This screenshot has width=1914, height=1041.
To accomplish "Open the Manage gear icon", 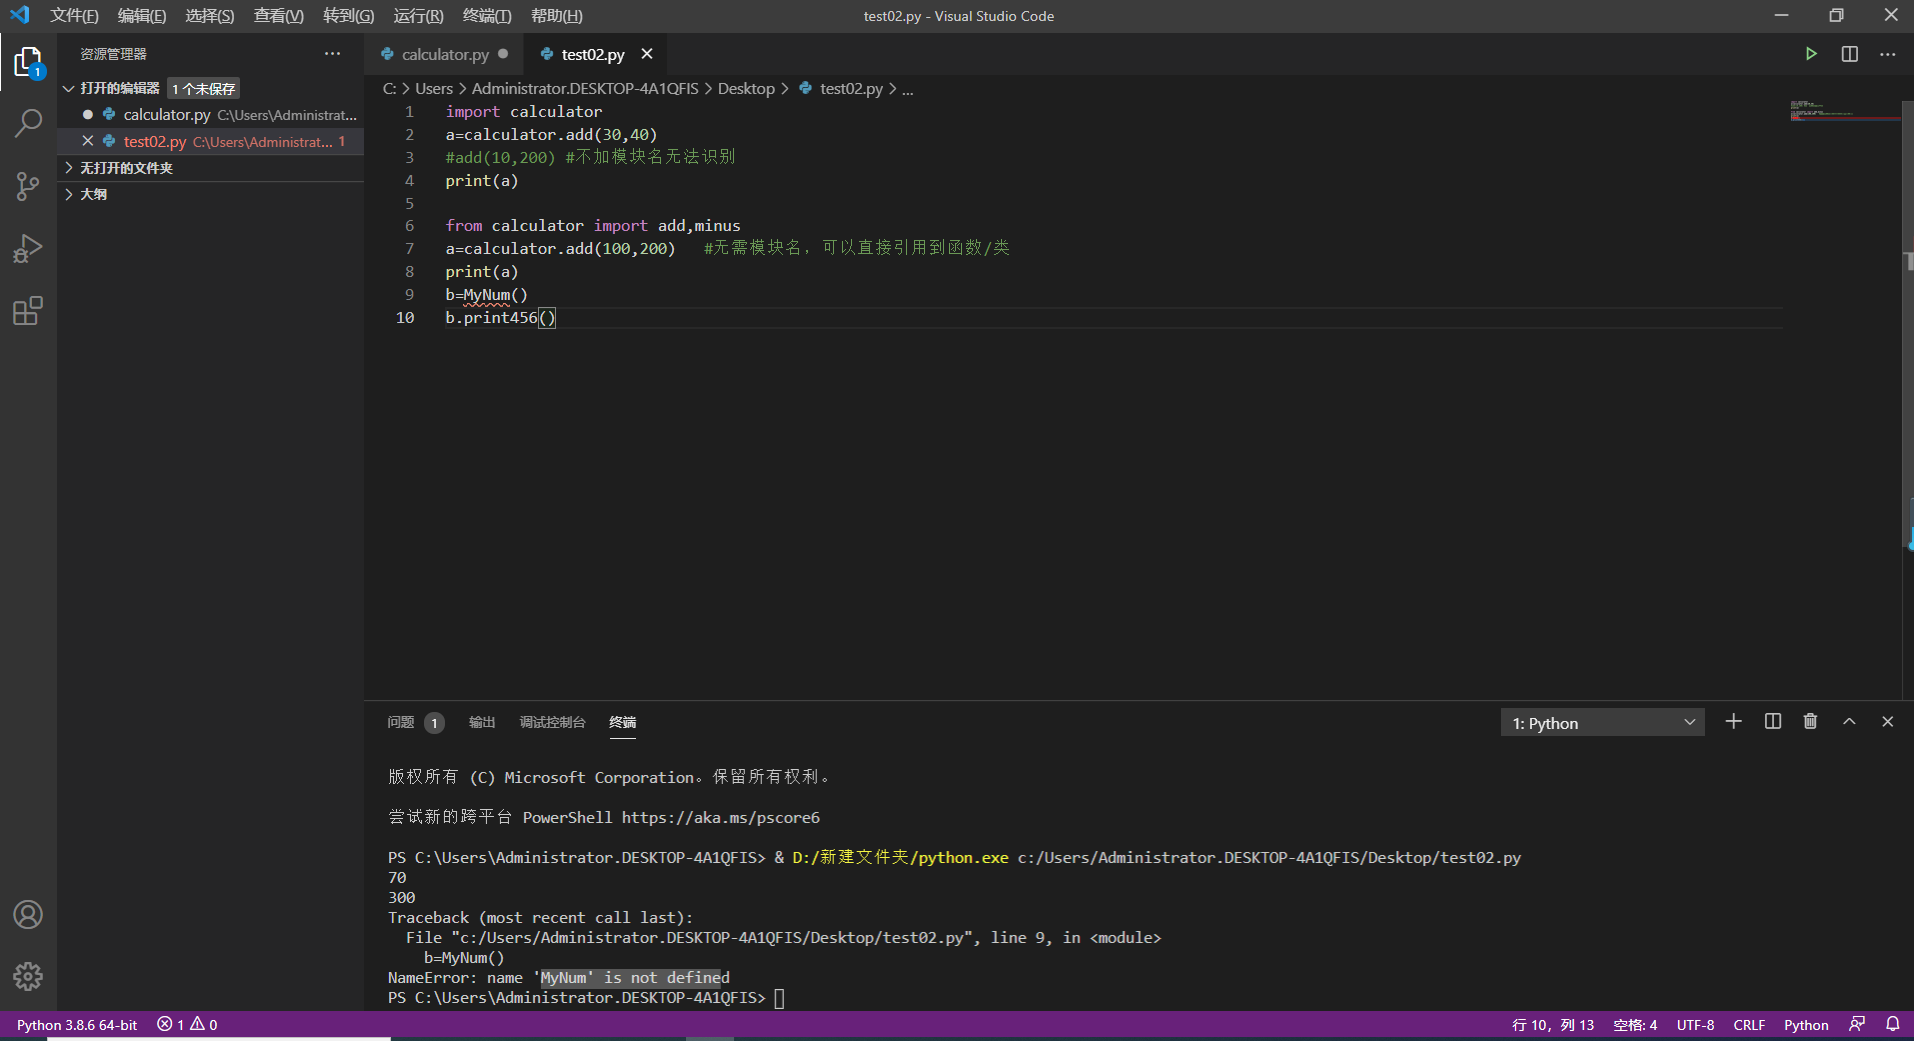I will (x=28, y=976).
